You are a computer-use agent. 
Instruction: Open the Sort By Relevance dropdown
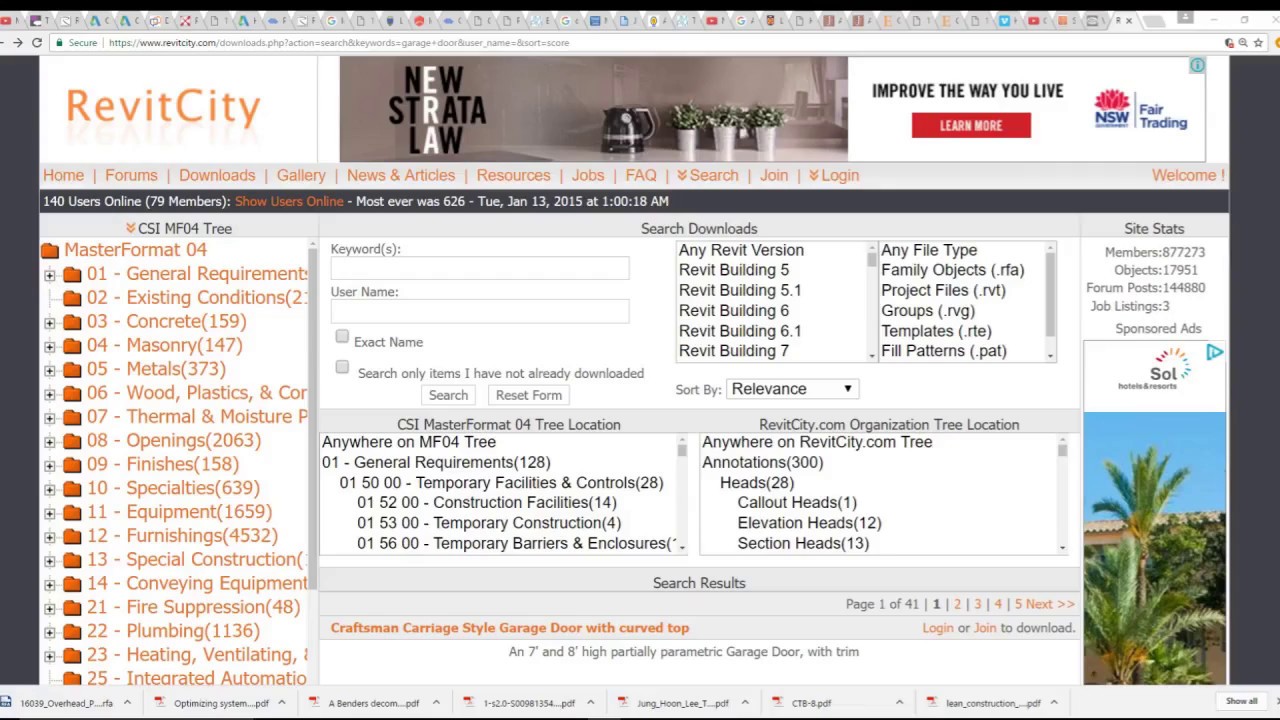(792, 389)
